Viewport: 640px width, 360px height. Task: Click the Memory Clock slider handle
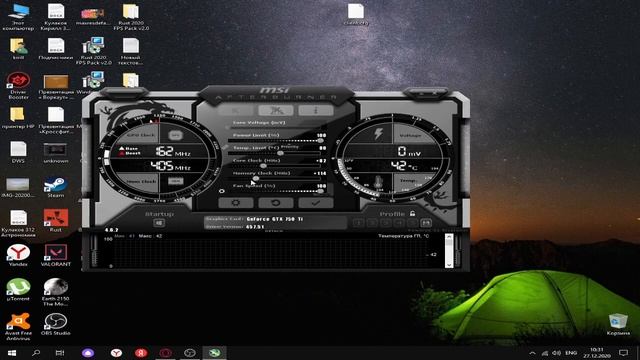point(256,178)
